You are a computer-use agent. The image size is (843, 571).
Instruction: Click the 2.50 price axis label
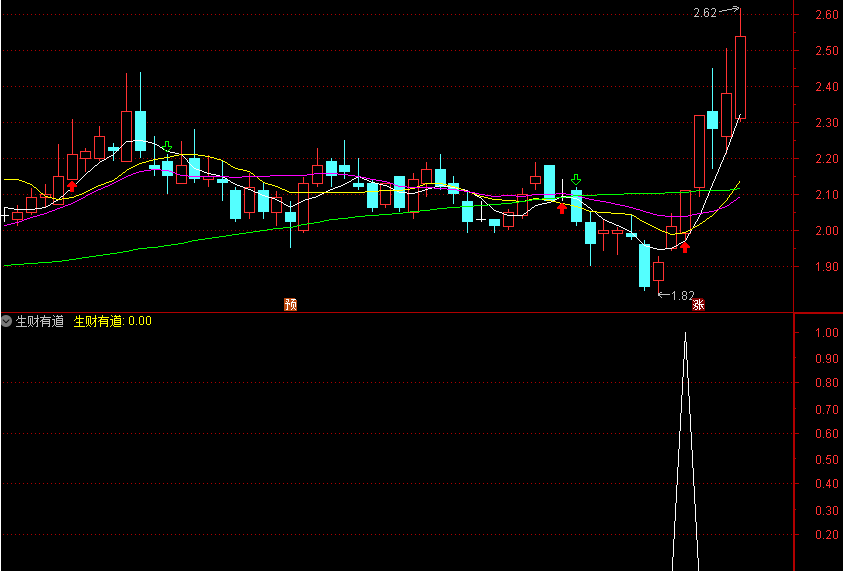(x=827, y=51)
